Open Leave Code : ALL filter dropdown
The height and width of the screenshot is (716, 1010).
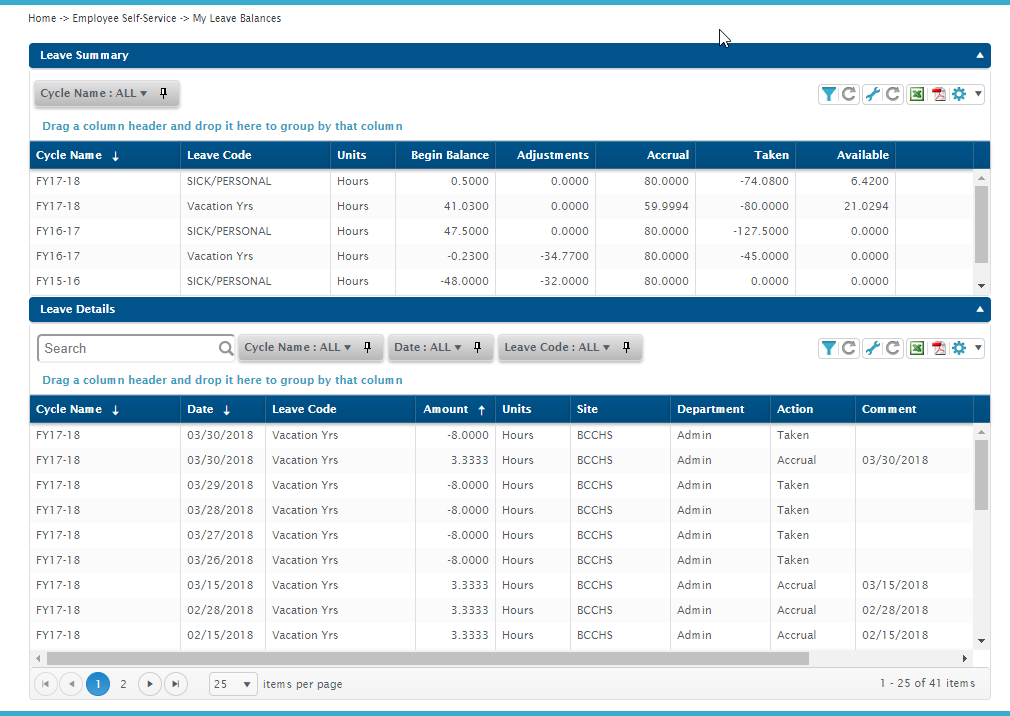(557, 347)
